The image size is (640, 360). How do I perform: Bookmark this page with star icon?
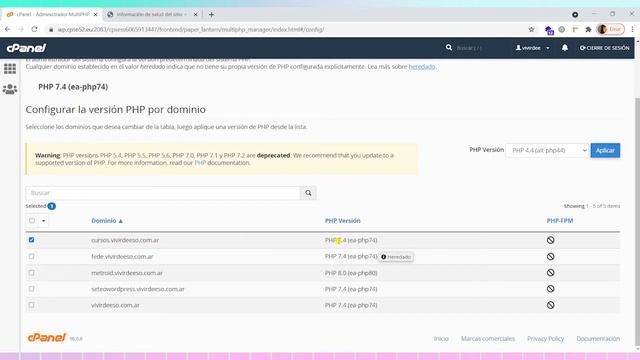click(x=531, y=29)
